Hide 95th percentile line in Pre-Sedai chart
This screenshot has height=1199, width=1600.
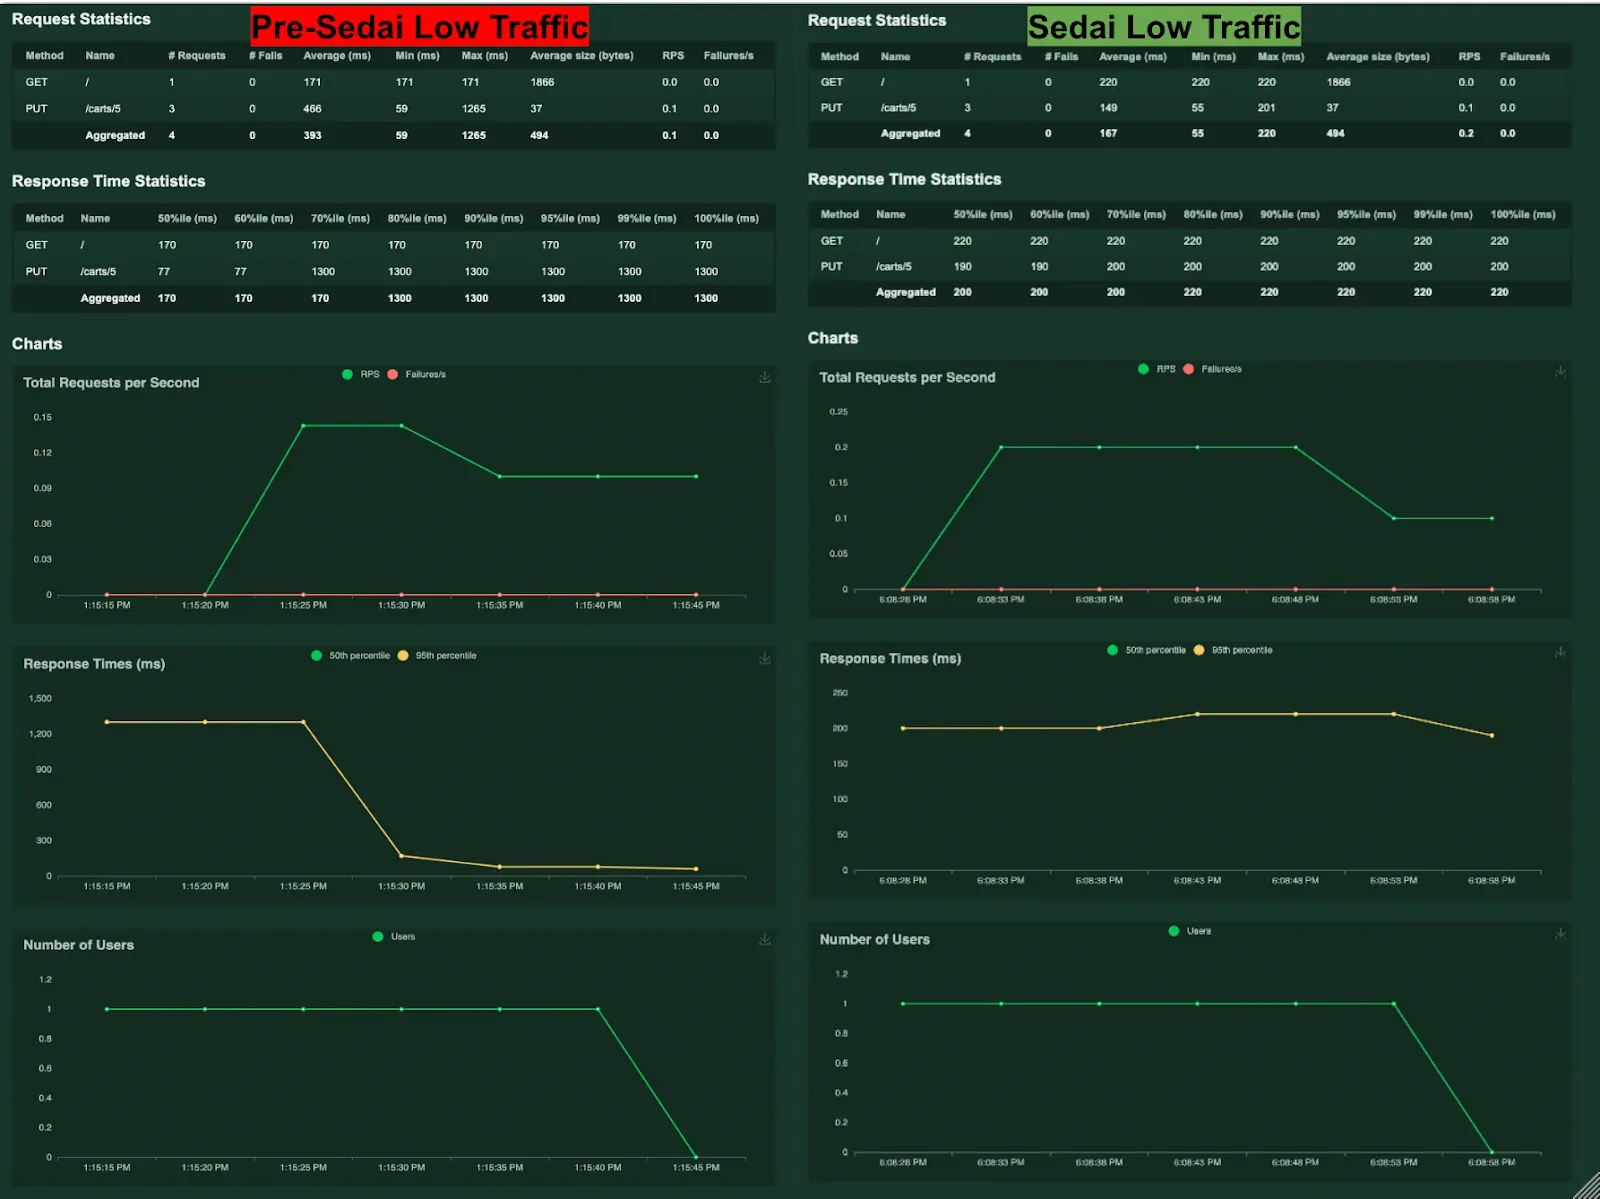[x=437, y=656]
